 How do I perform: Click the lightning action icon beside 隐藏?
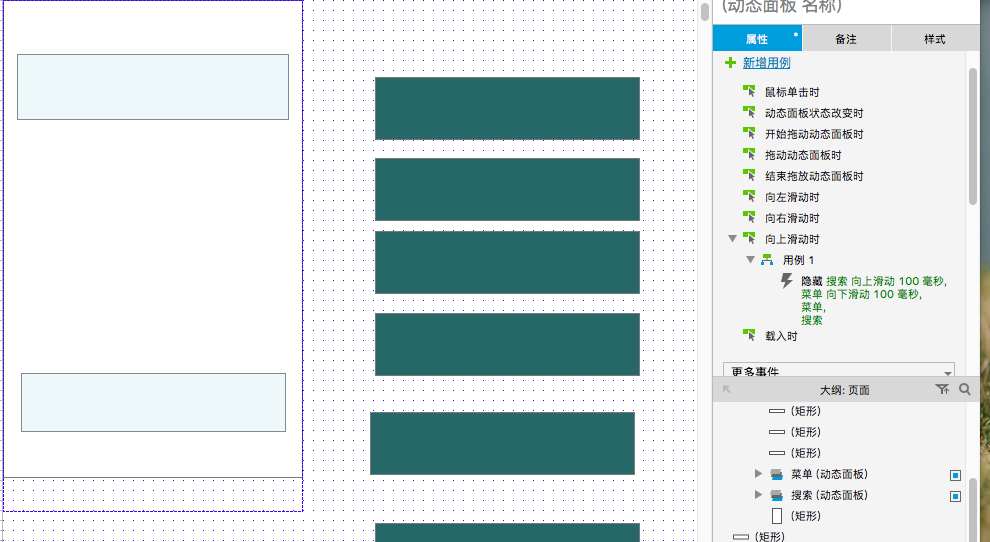click(x=787, y=282)
